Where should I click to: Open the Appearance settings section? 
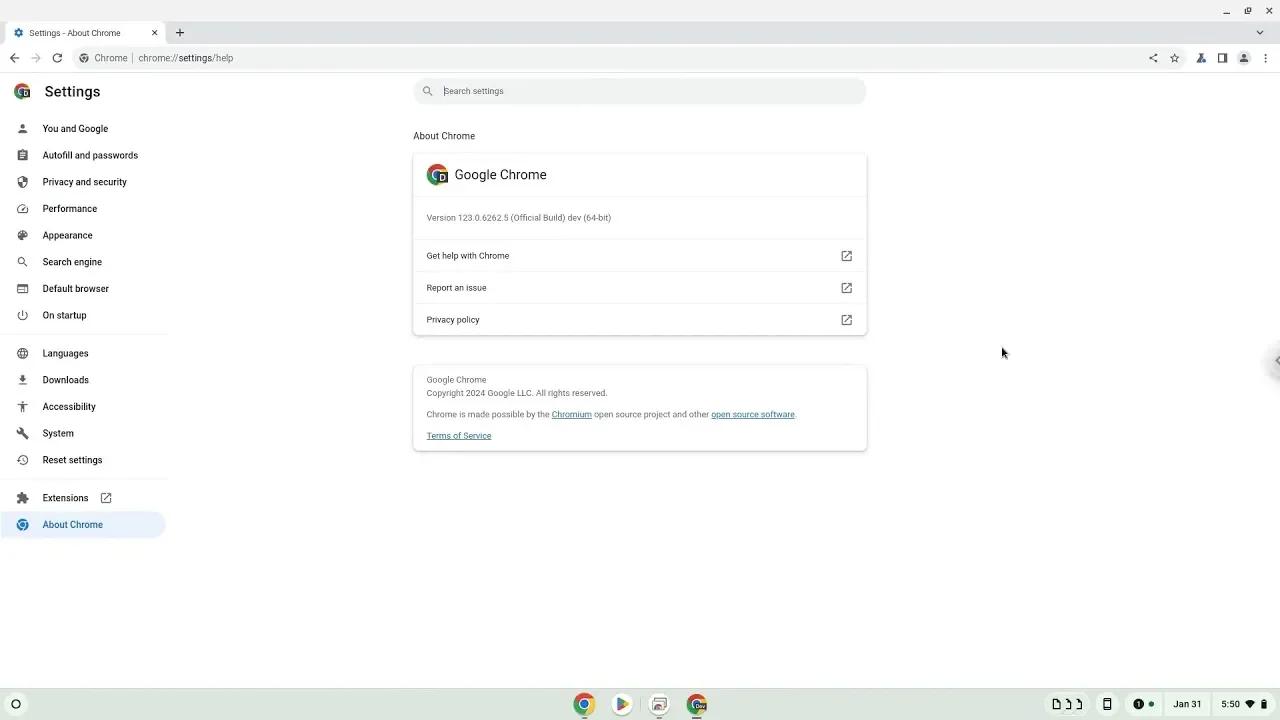point(67,235)
